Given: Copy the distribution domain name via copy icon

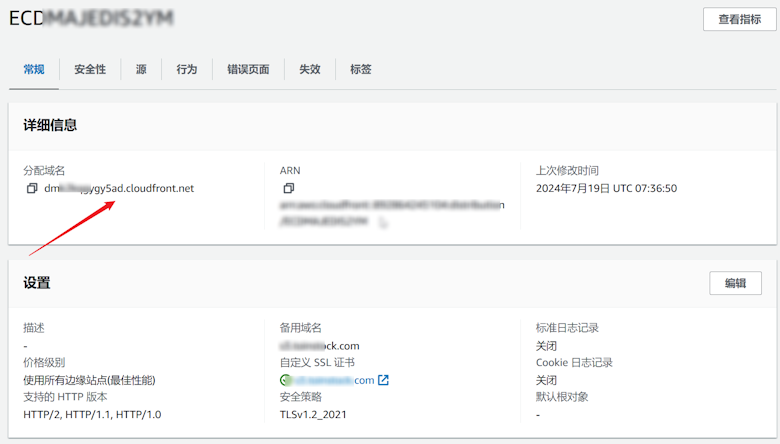Looking at the screenshot, I should (x=32, y=188).
